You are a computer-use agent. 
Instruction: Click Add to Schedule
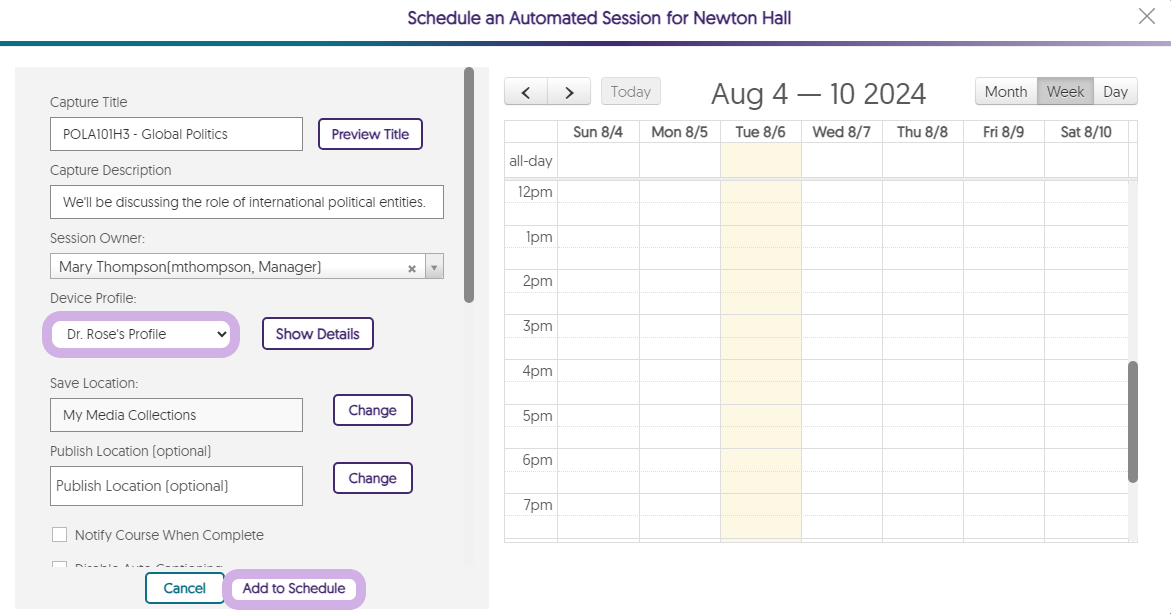[x=294, y=588]
